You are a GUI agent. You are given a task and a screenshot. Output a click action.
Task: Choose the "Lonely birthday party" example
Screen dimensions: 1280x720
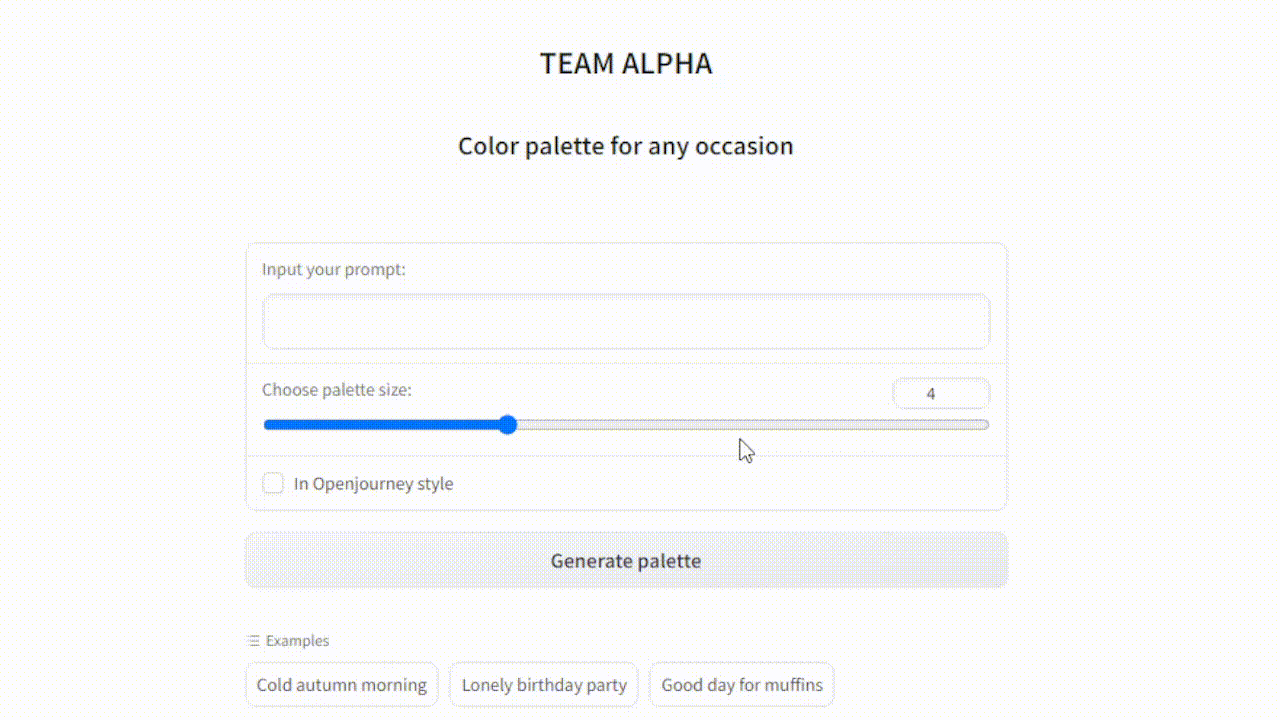[x=544, y=685]
